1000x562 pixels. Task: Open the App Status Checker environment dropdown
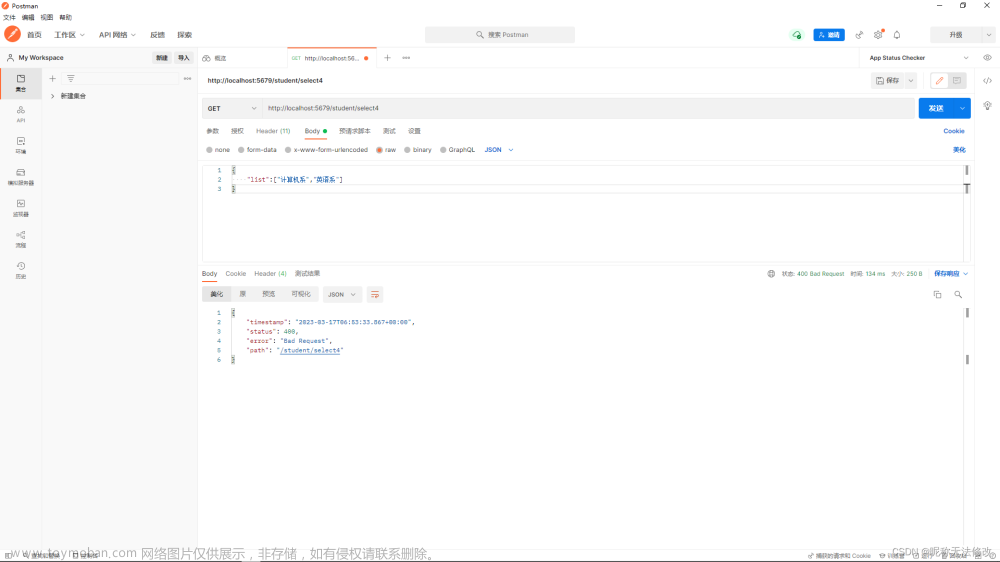point(920,58)
